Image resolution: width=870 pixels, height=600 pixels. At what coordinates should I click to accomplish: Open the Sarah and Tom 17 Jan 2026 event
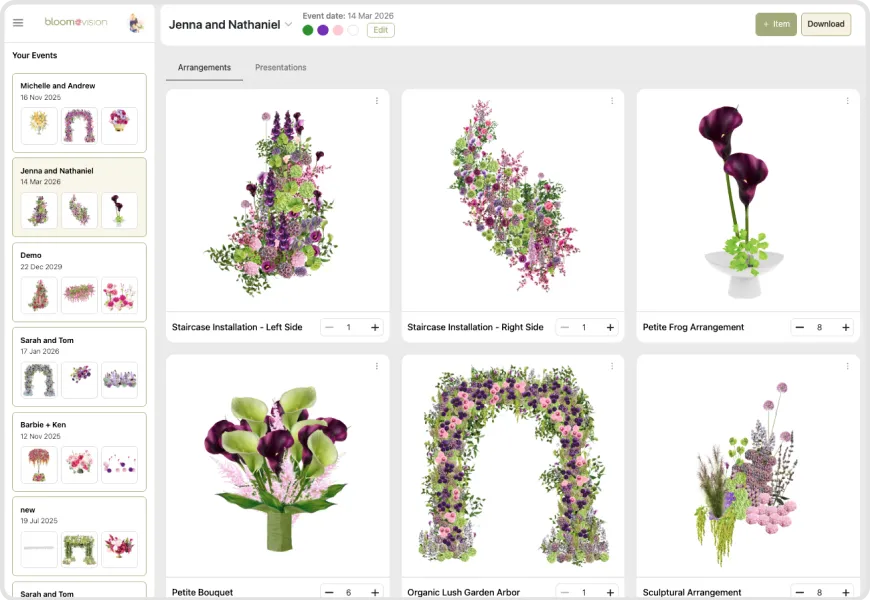(x=79, y=367)
